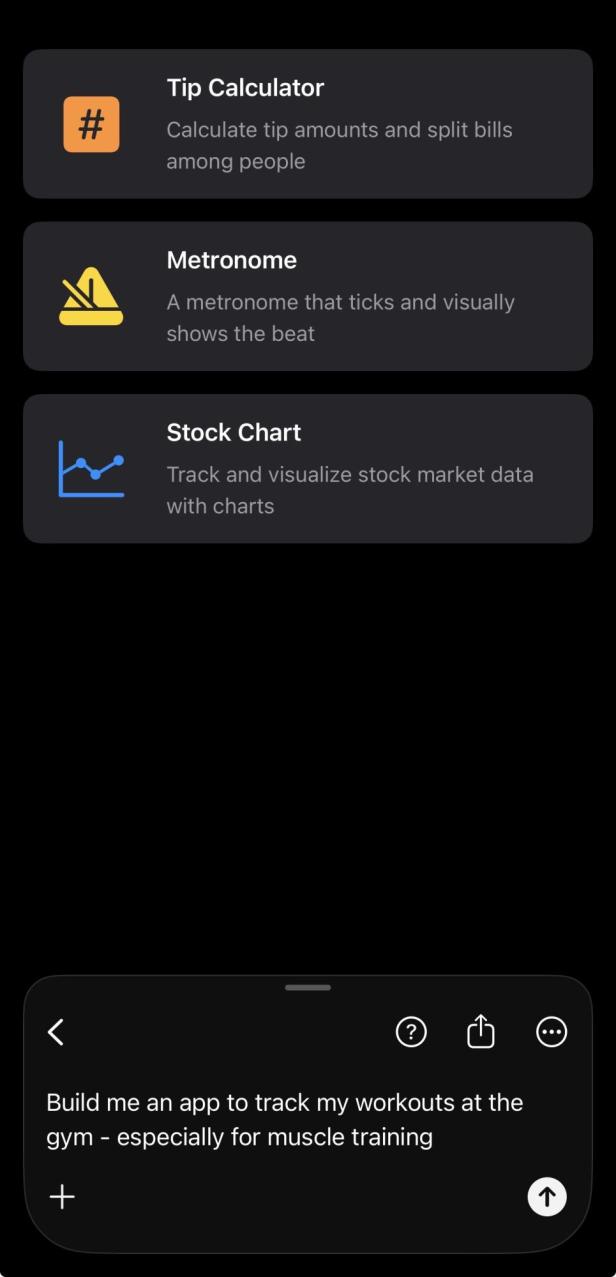Collapse the input panel using the handle
This screenshot has height=1277, width=616.
click(307, 986)
